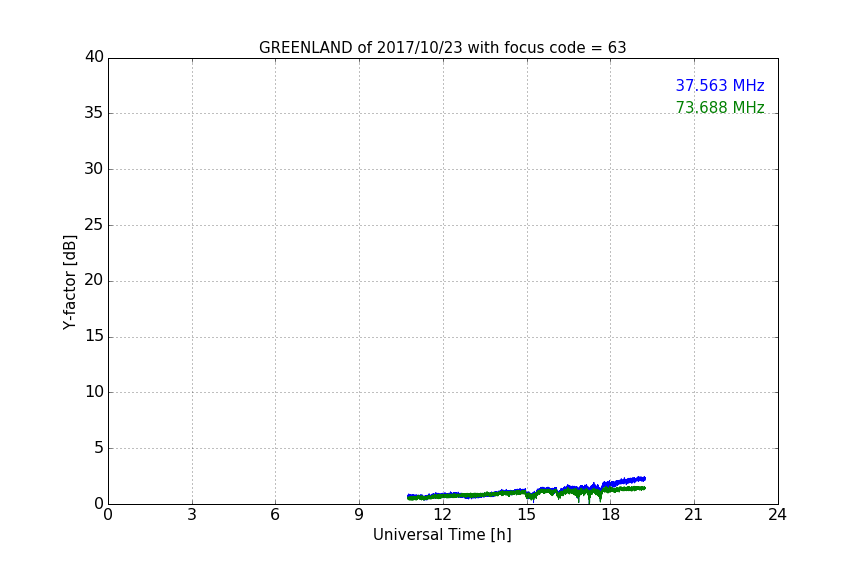Image resolution: width=864 pixels, height=576 pixels.
Task: Click the 'Universal Time [h]' axis label
Action: point(442,535)
